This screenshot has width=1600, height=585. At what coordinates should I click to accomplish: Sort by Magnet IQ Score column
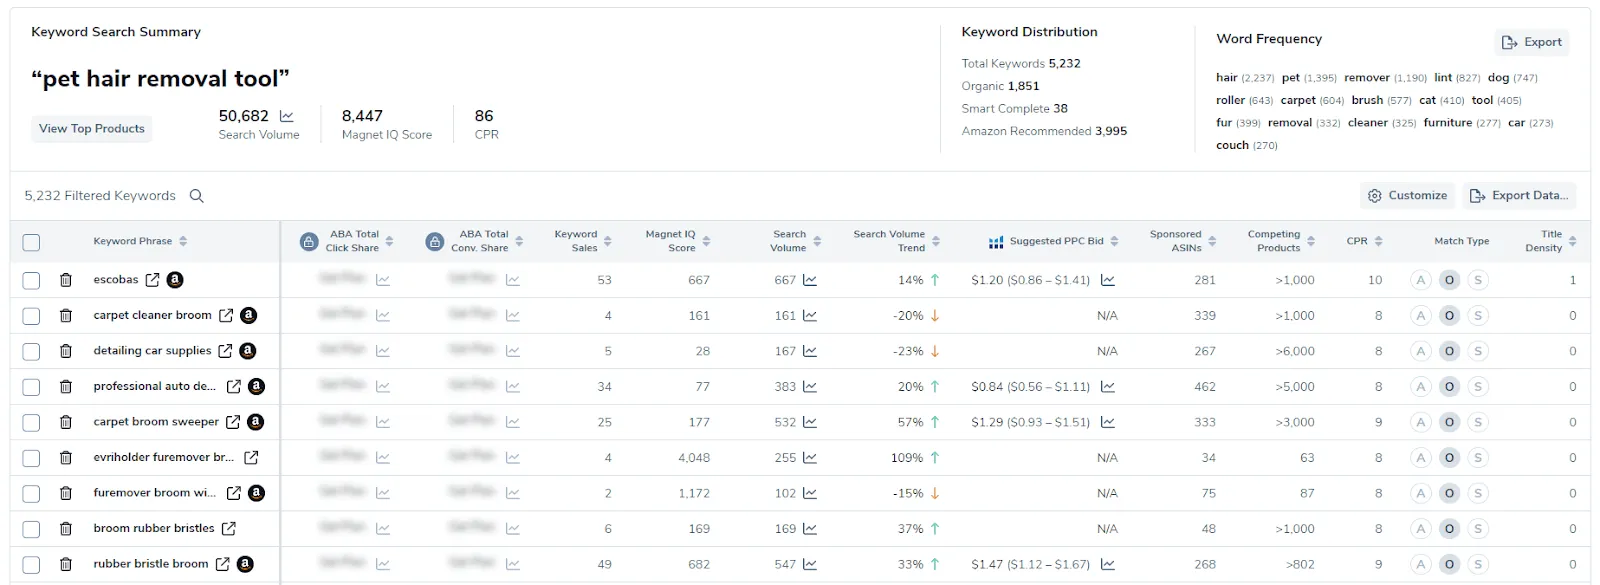pyautogui.click(x=706, y=241)
